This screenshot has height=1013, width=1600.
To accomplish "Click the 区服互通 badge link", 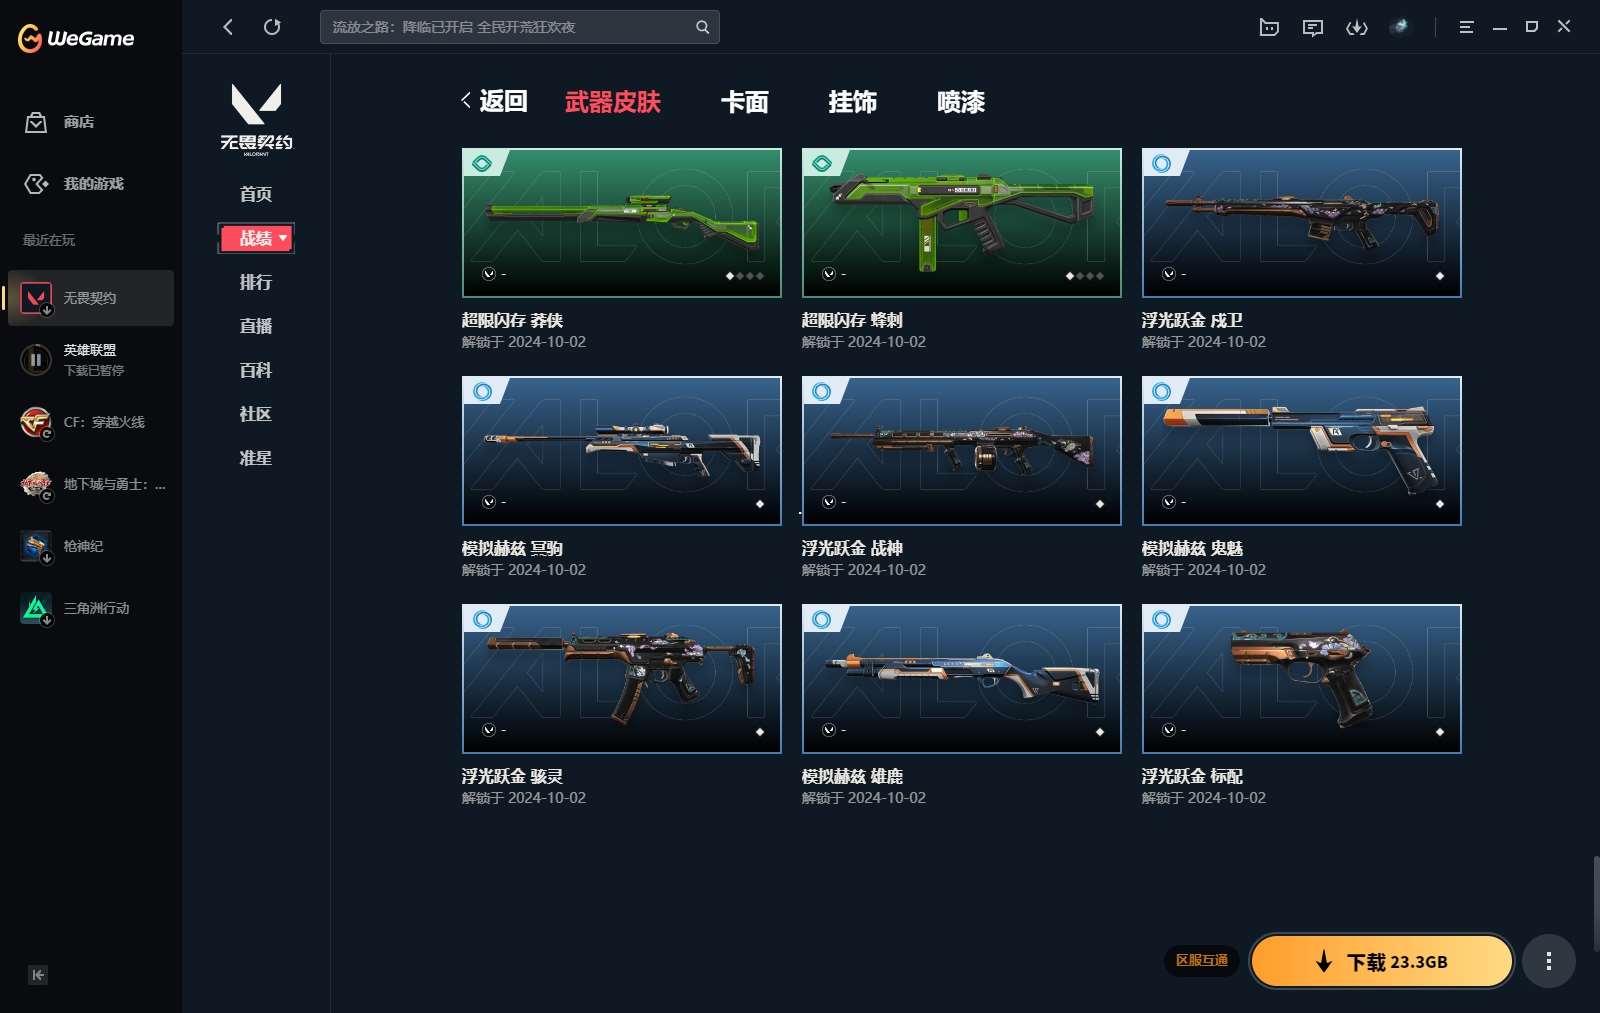I will point(1201,960).
